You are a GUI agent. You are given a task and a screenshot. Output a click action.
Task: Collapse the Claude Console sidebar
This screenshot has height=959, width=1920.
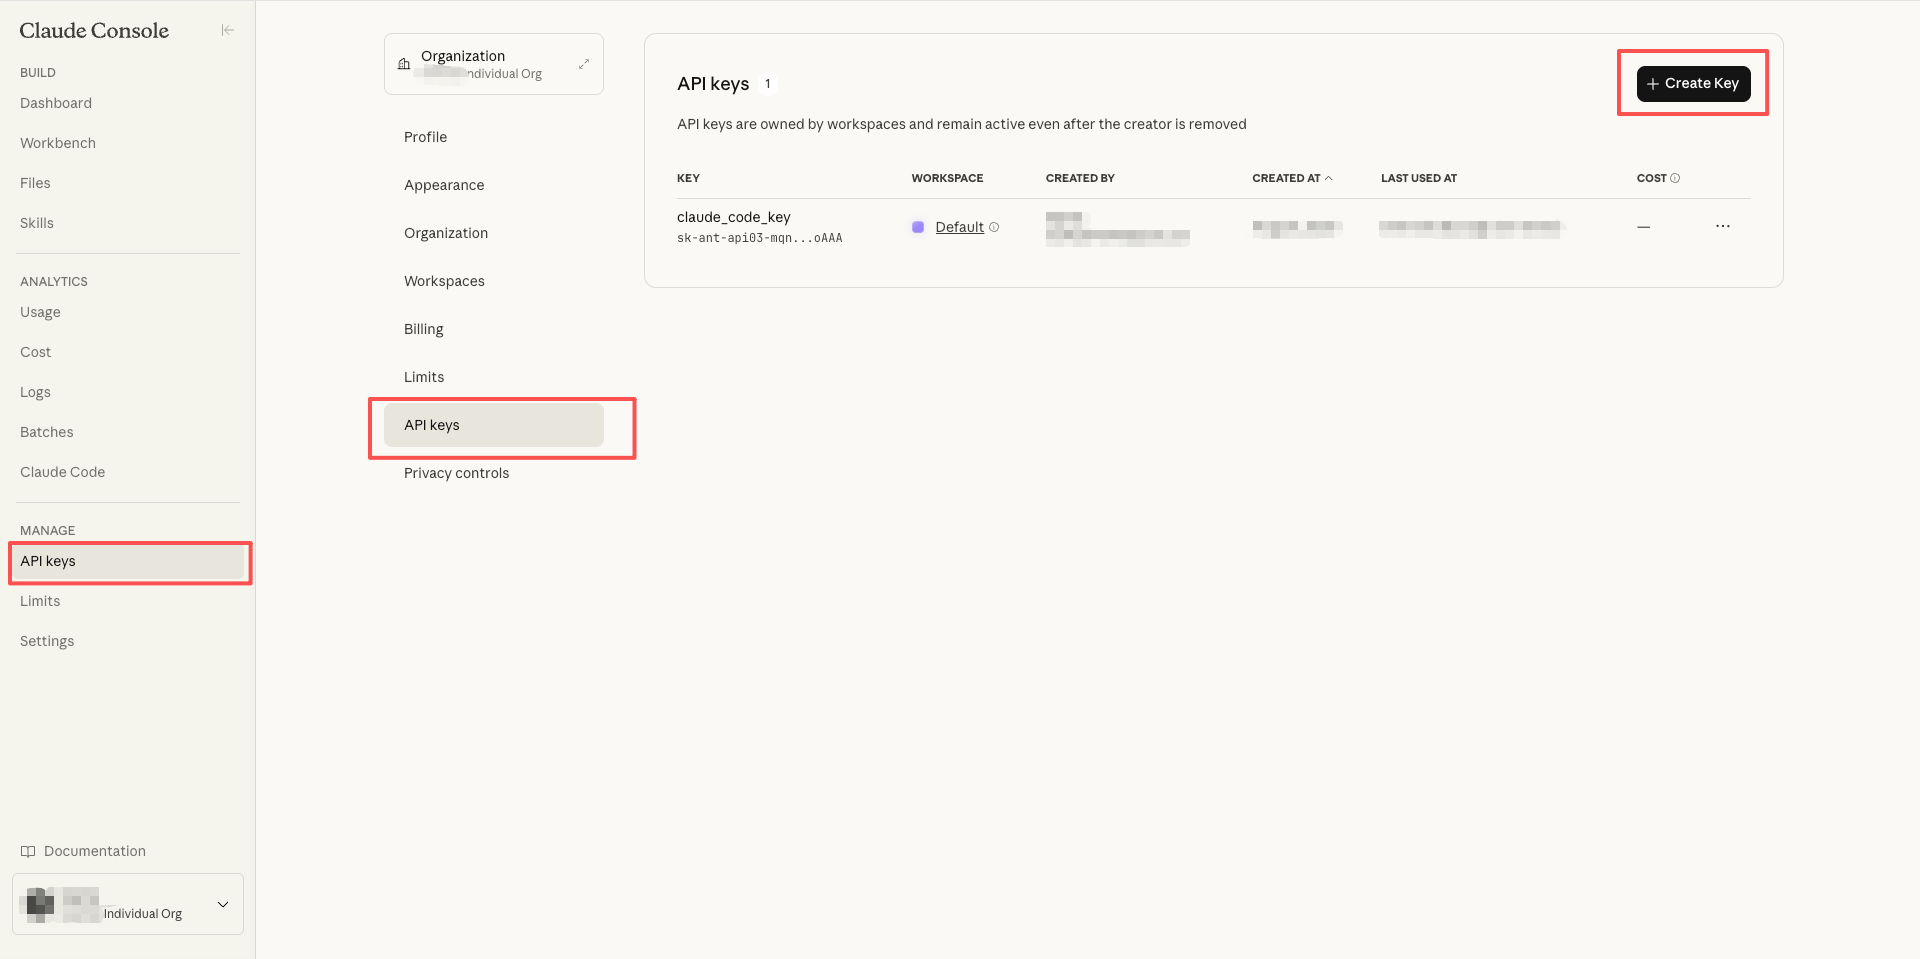click(x=227, y=30)
